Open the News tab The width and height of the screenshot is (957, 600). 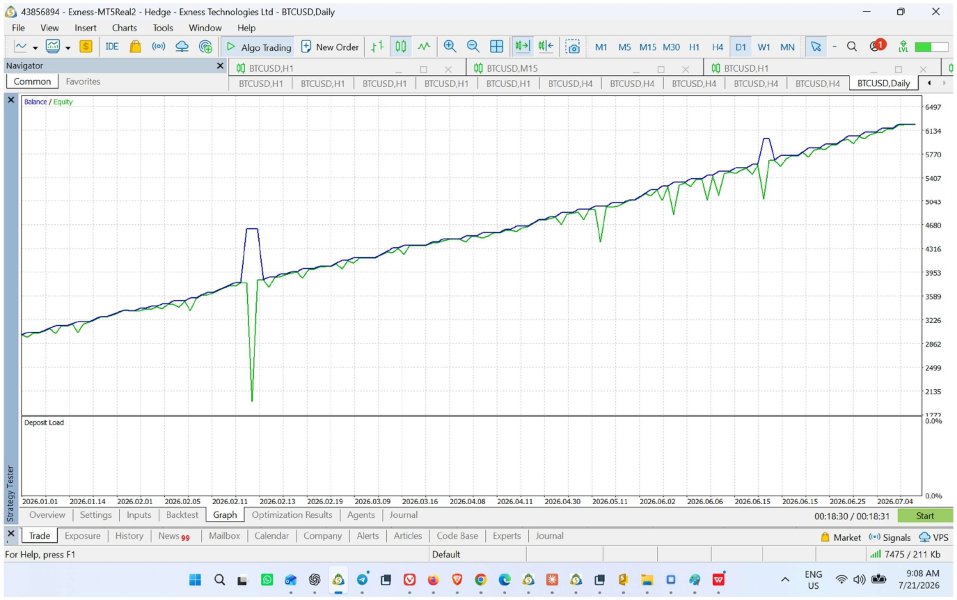coord(173,536)
